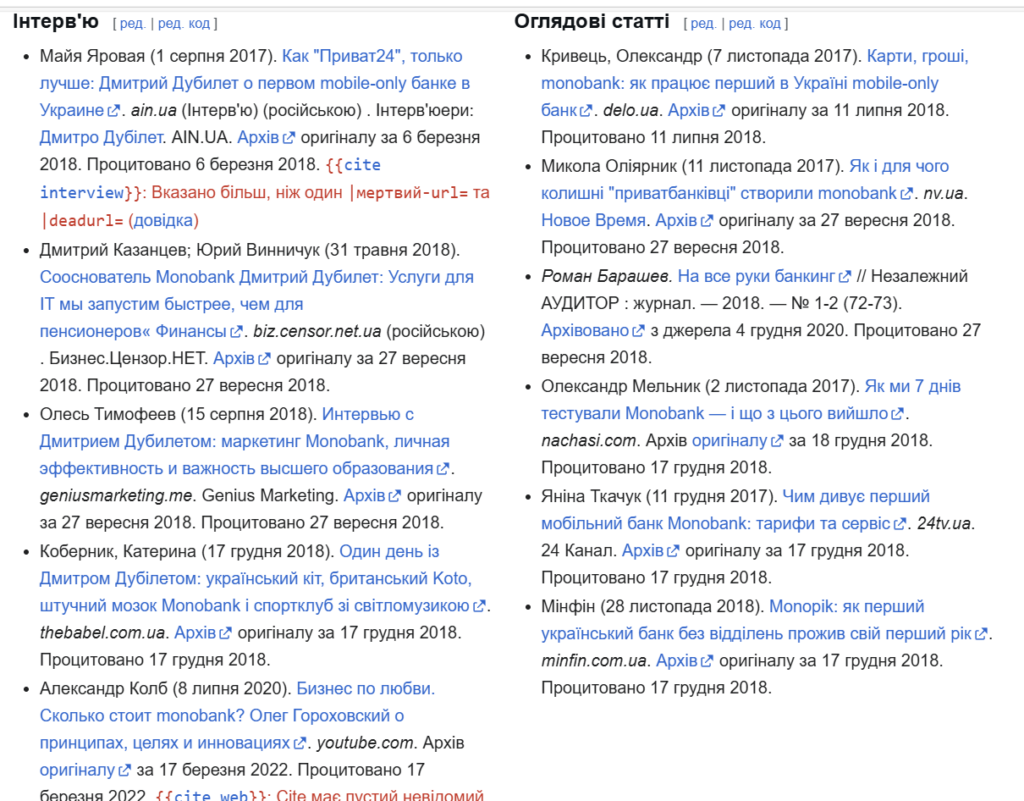Open Архів link in delo.ua entry
The width and height of the screenshot is (1024, 801).
click(x=697, y=110)
